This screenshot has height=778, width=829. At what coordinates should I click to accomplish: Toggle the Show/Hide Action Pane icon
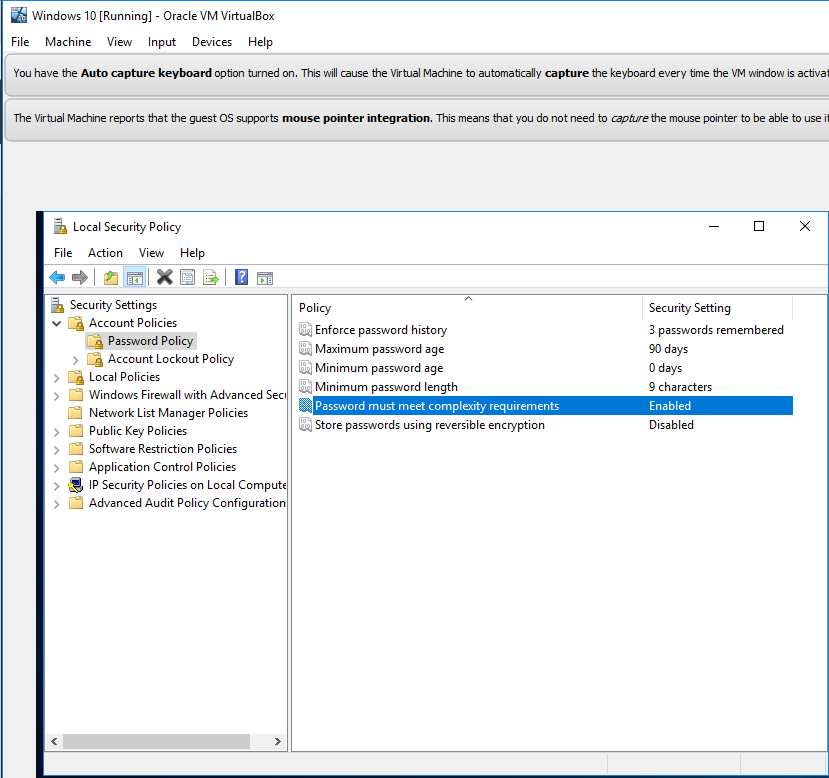point(265,278)
